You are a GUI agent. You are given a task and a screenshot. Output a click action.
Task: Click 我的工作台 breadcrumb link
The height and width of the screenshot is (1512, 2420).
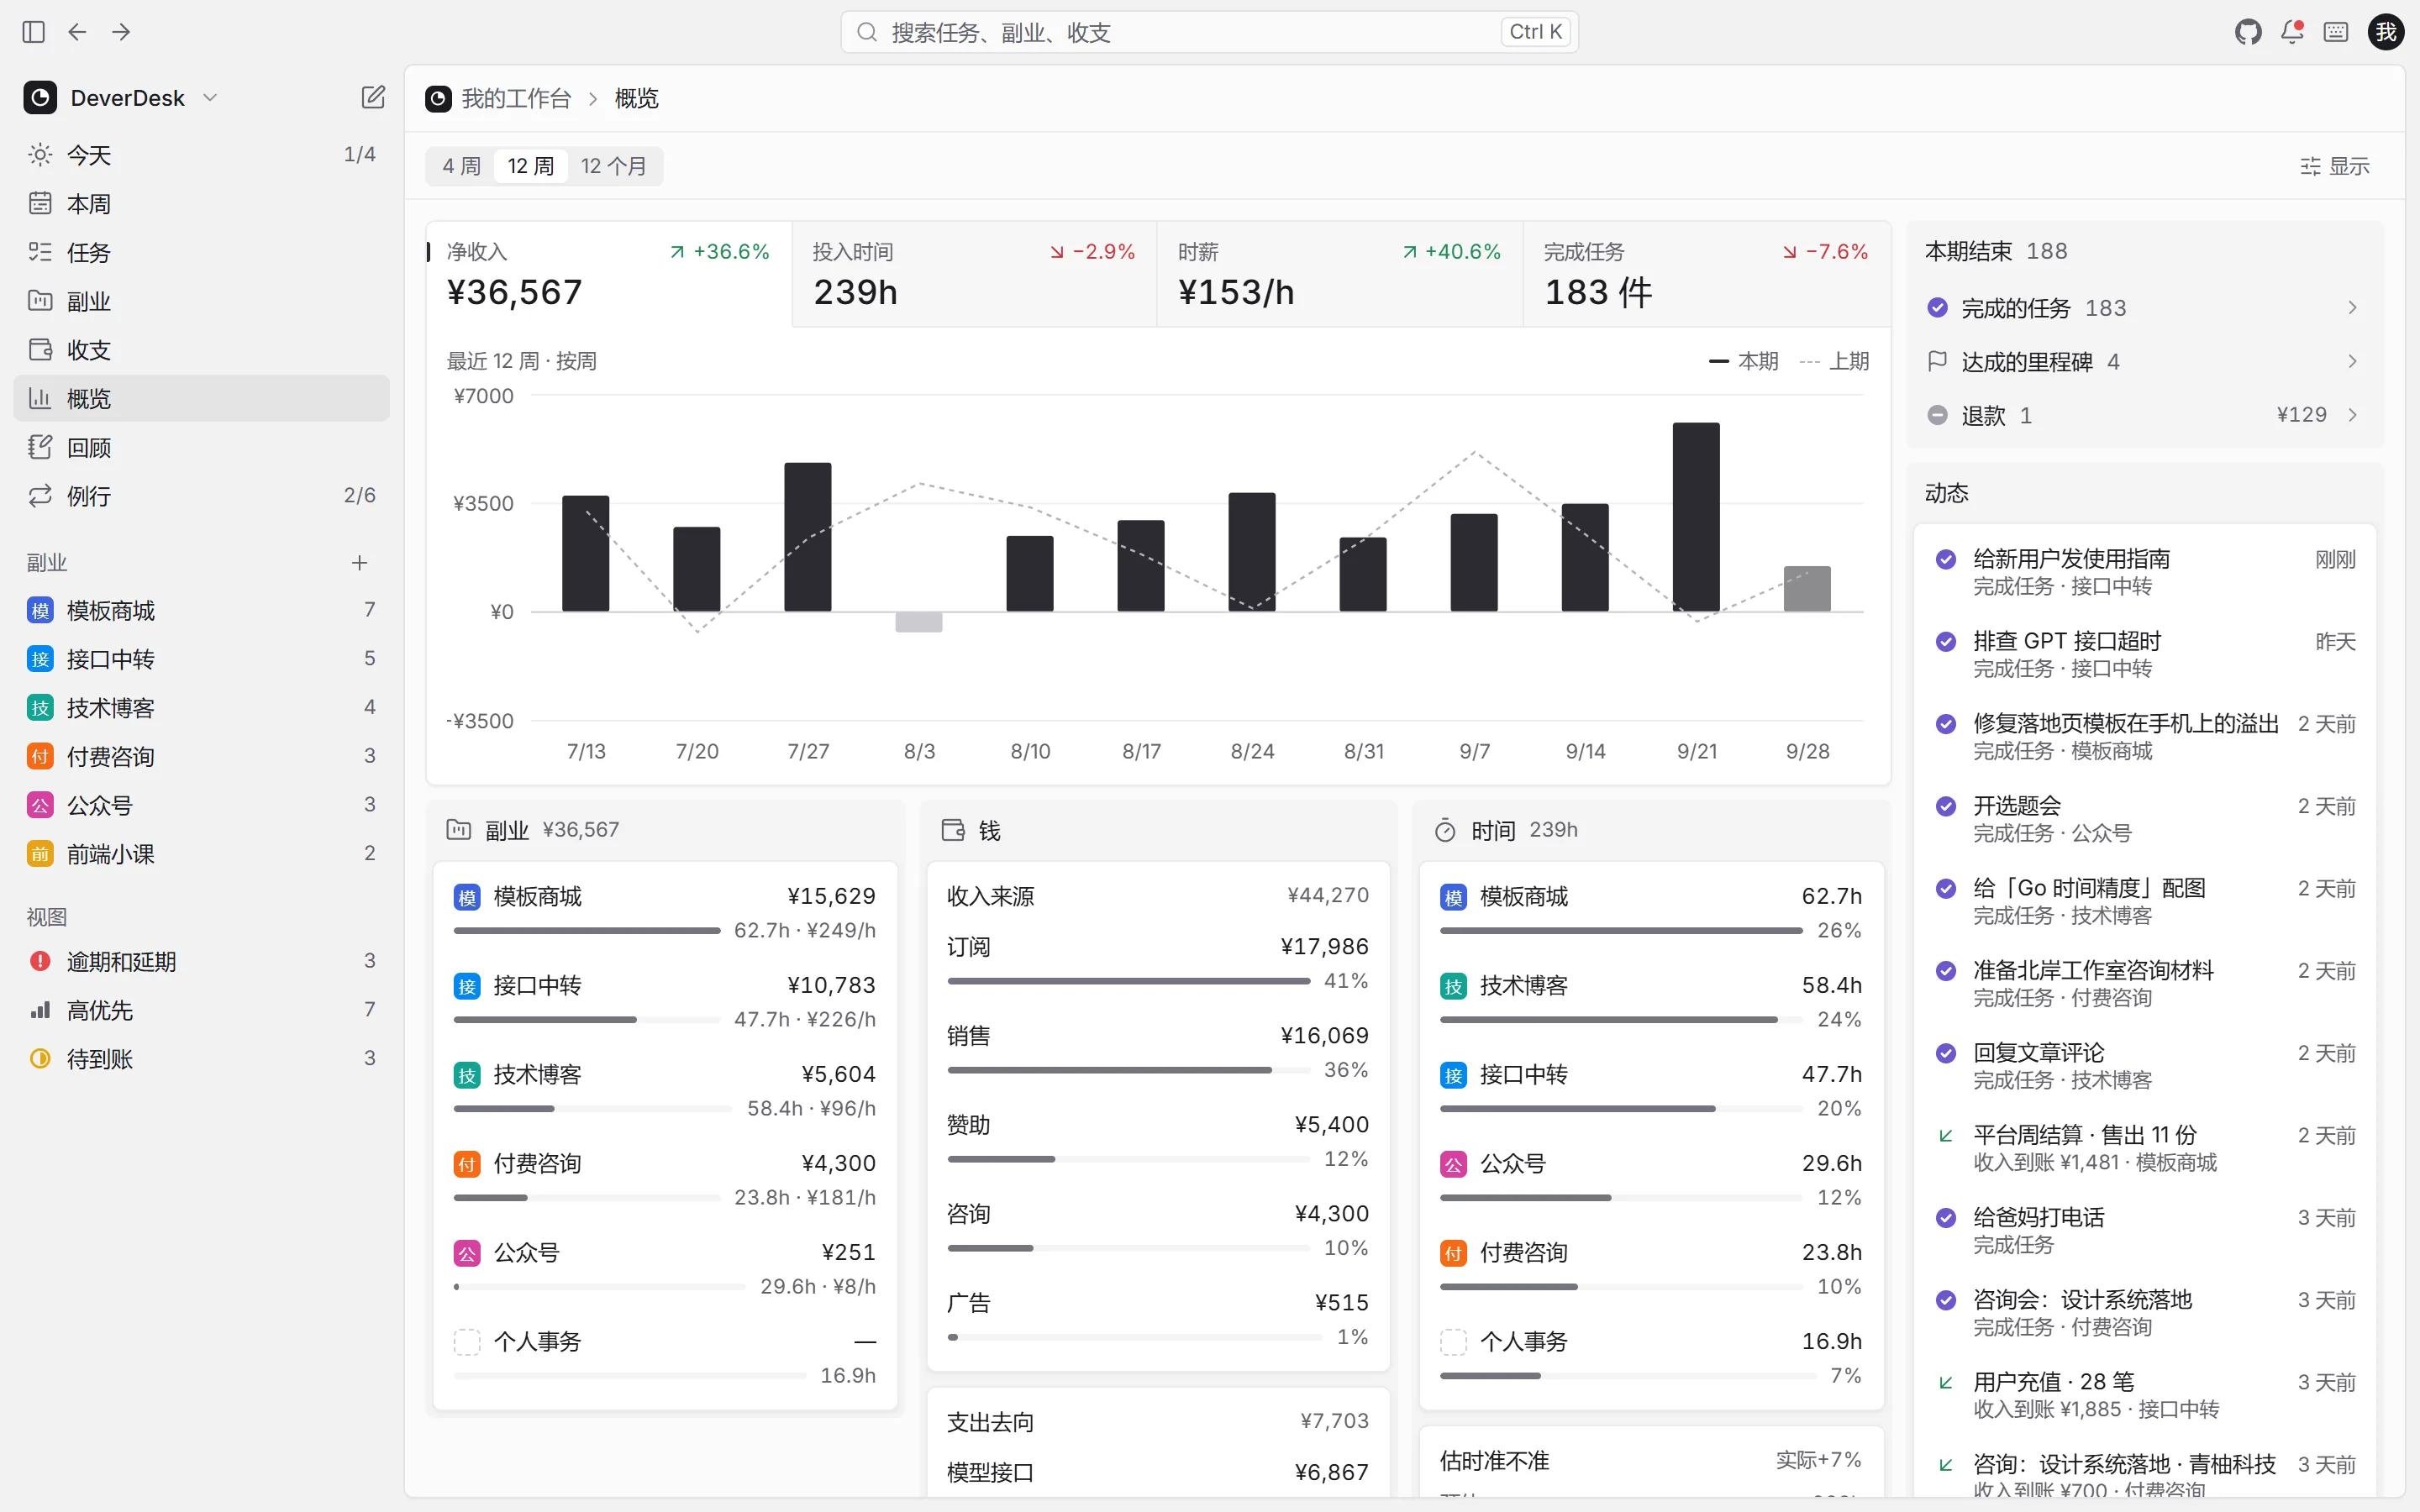[516, 98]
